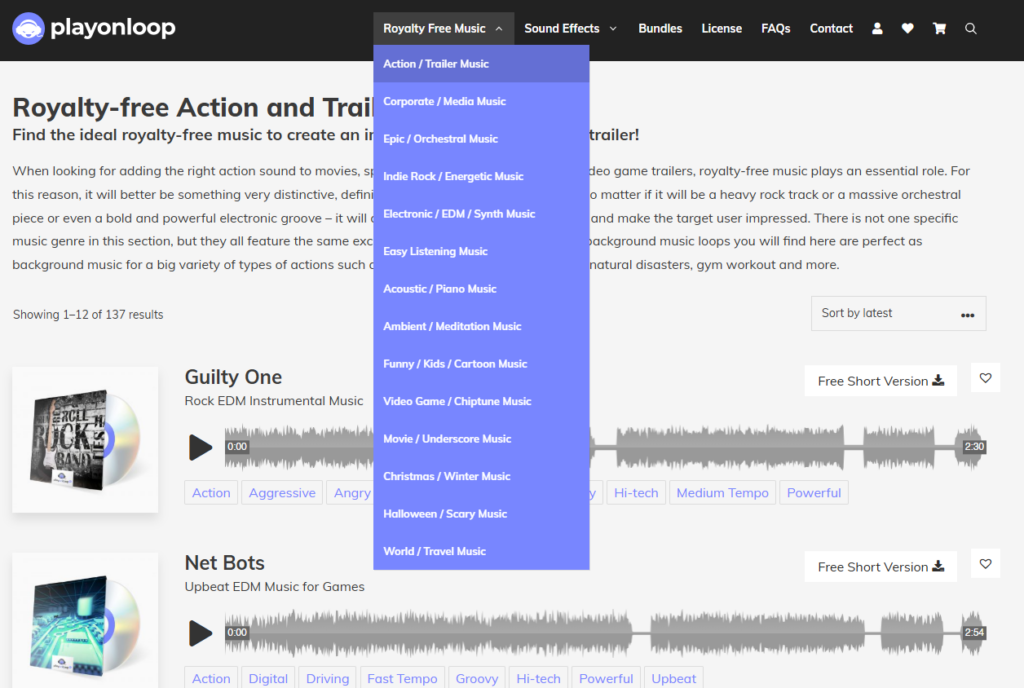Select Movie / Underscore Music
Viewport: 1024px width, 688px height.
coord(481,439)
